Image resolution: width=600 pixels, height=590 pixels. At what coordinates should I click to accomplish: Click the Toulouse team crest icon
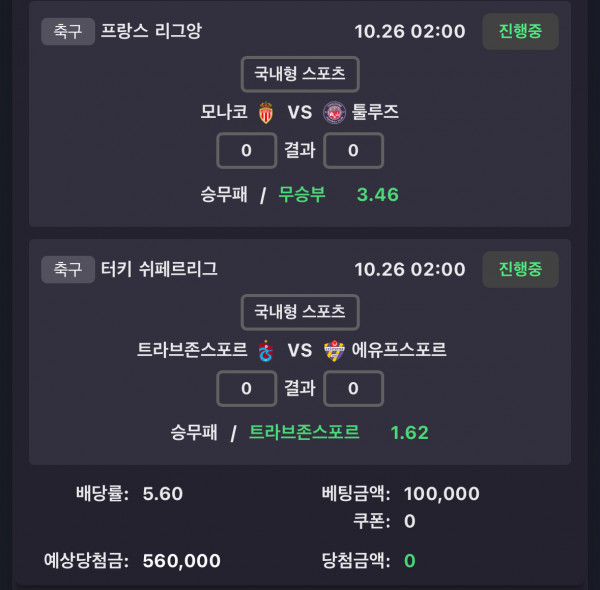(x=334, y=112)
